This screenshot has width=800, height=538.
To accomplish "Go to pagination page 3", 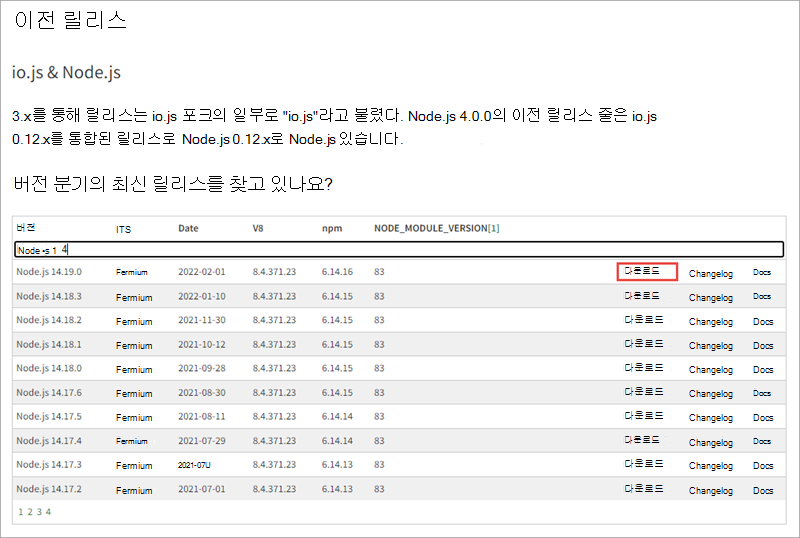I will [x=39, y=512].
